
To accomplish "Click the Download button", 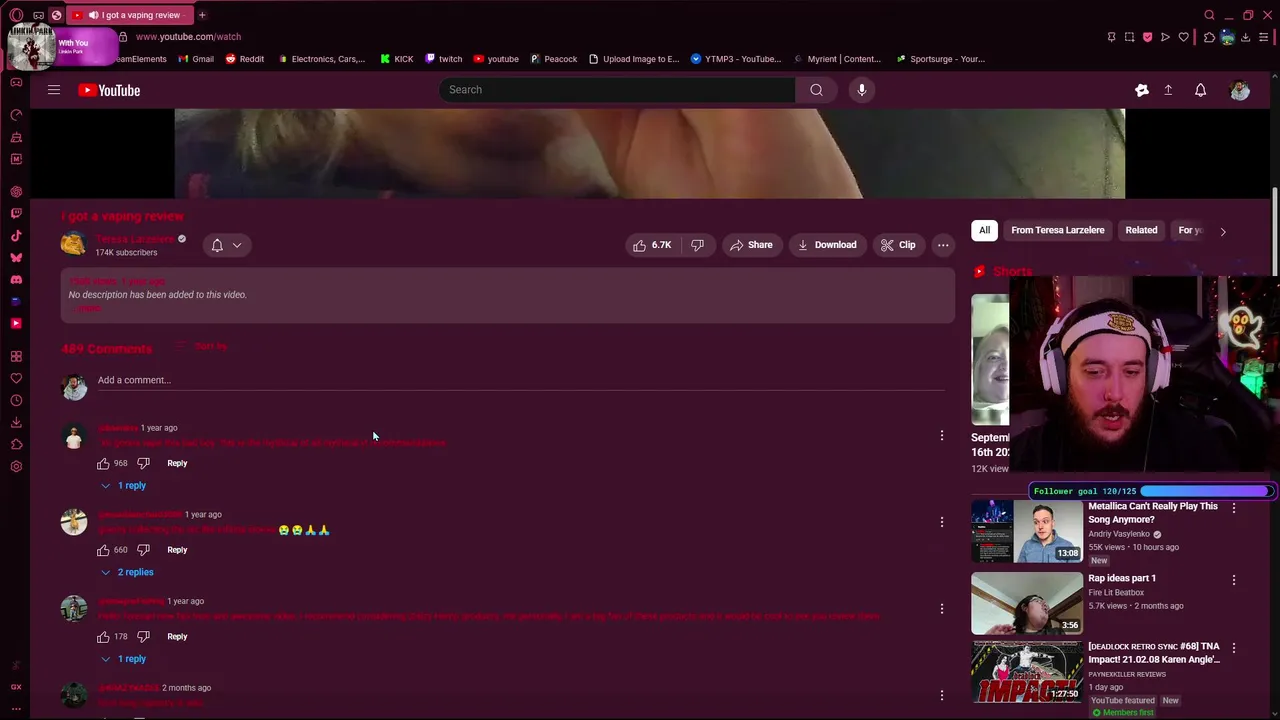I will 827,245.
